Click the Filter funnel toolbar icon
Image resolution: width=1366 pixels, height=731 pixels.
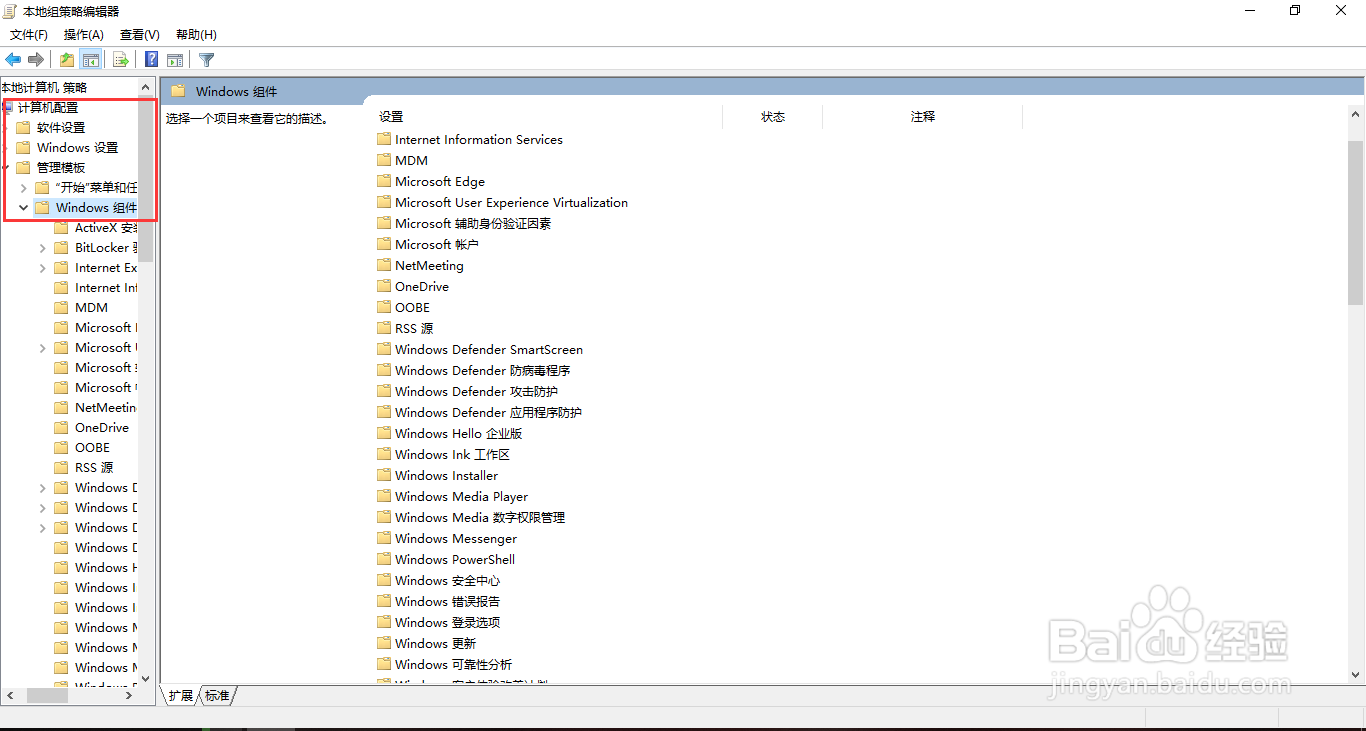[x=206, y=60]
